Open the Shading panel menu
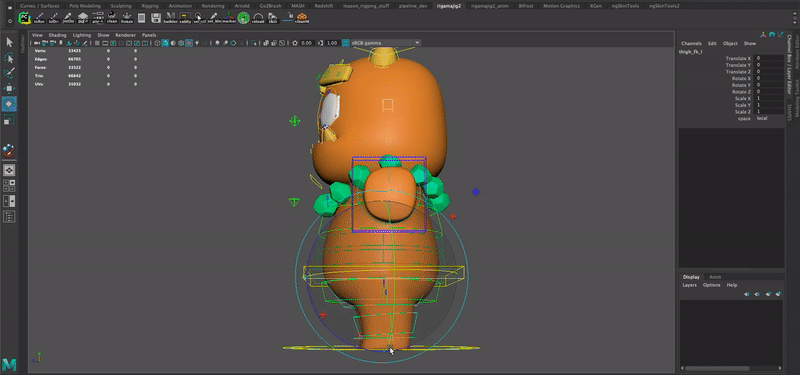800x375 pixels. tap(57, 35)
